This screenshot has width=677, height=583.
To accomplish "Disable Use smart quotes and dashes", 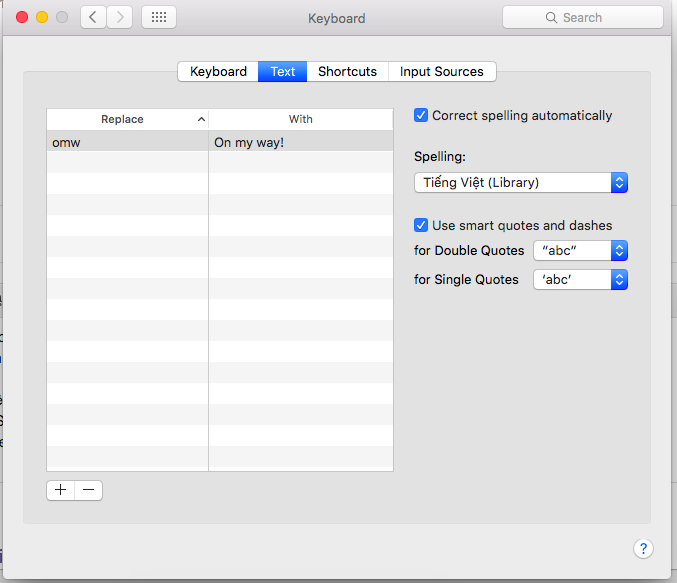I will pyautogui.click(x=421, y=225).
